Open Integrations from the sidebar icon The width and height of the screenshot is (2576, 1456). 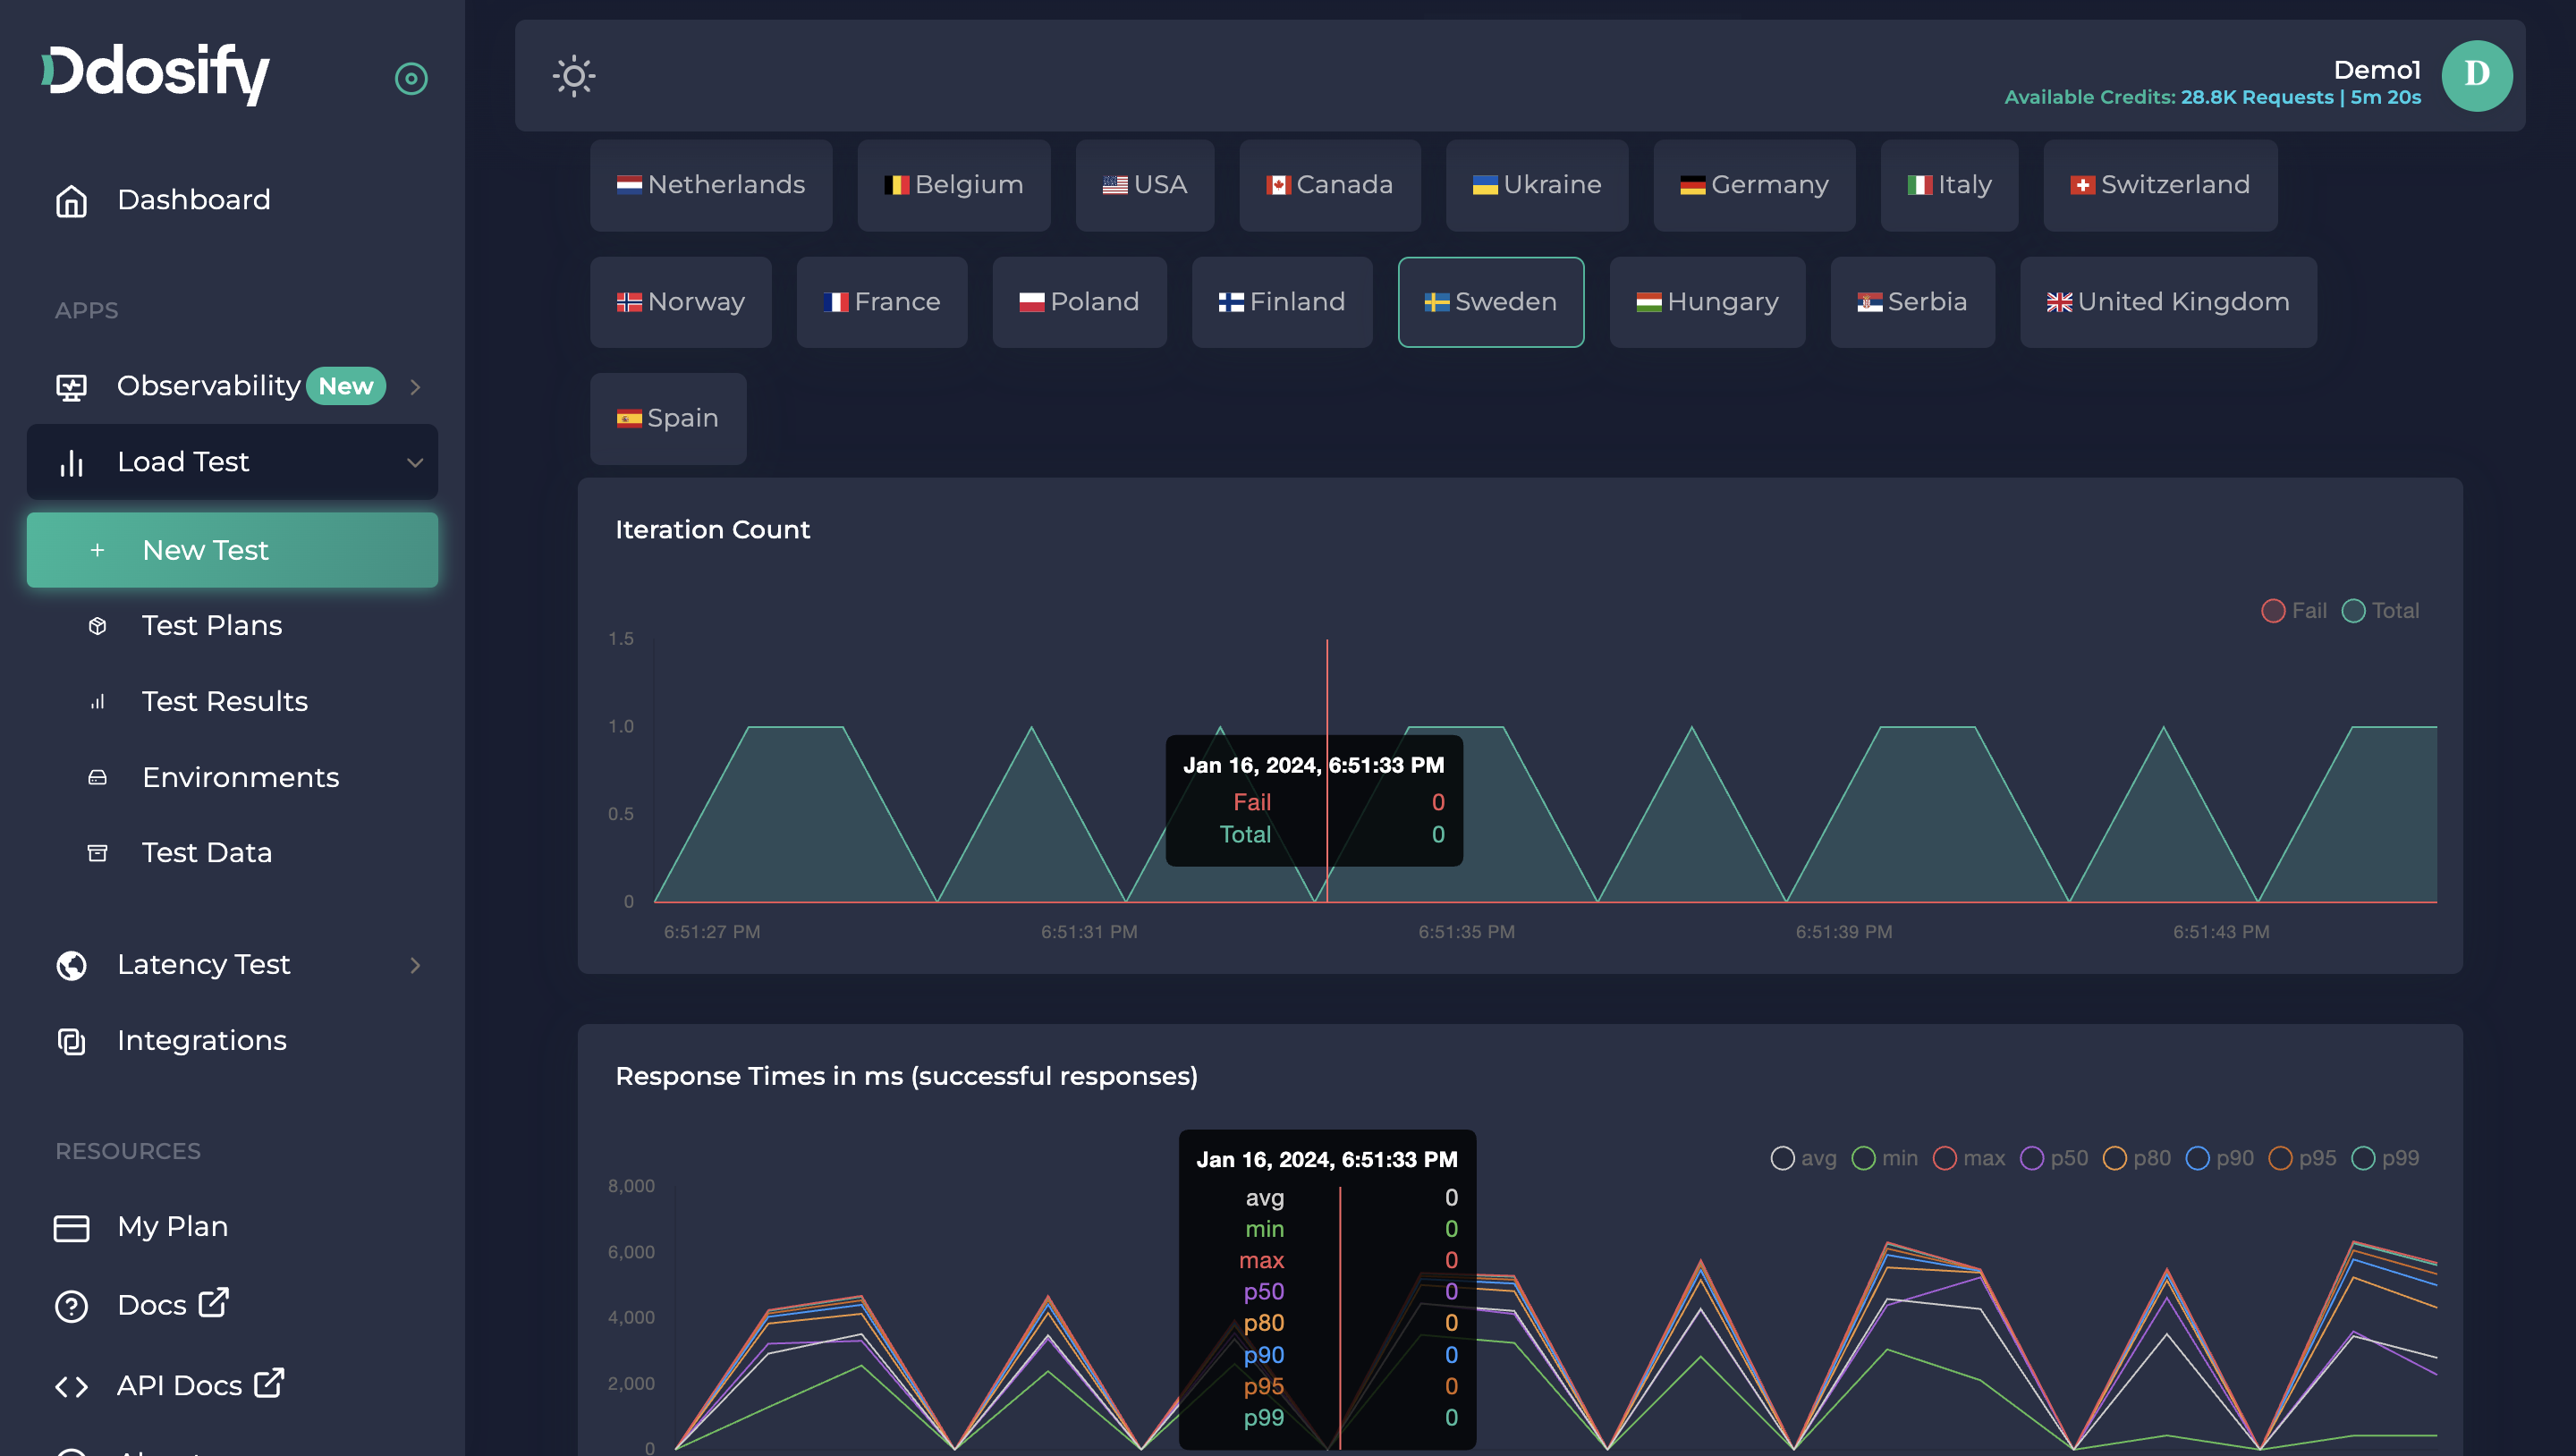pyautogui.click(x=71, y=1041)
